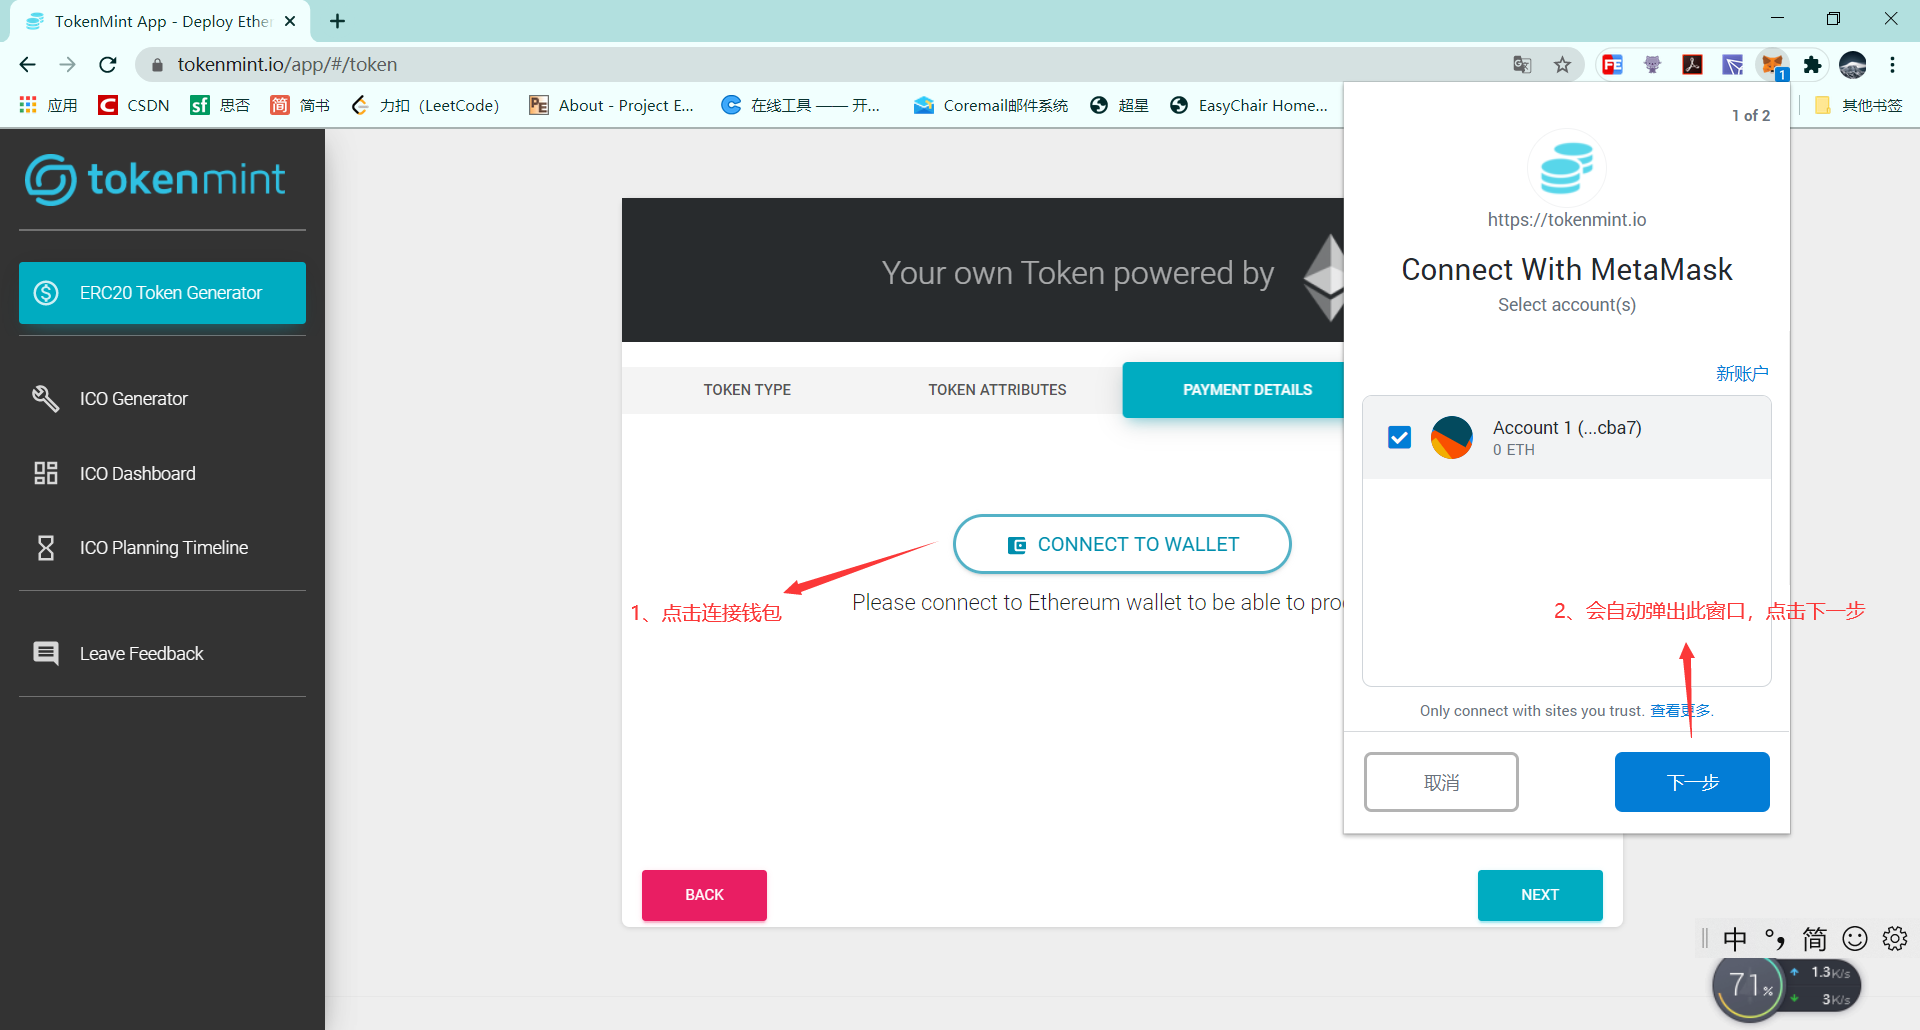Open the Extensions puzzle icon
The image size is (1920, 1030).
(1812, 65)
